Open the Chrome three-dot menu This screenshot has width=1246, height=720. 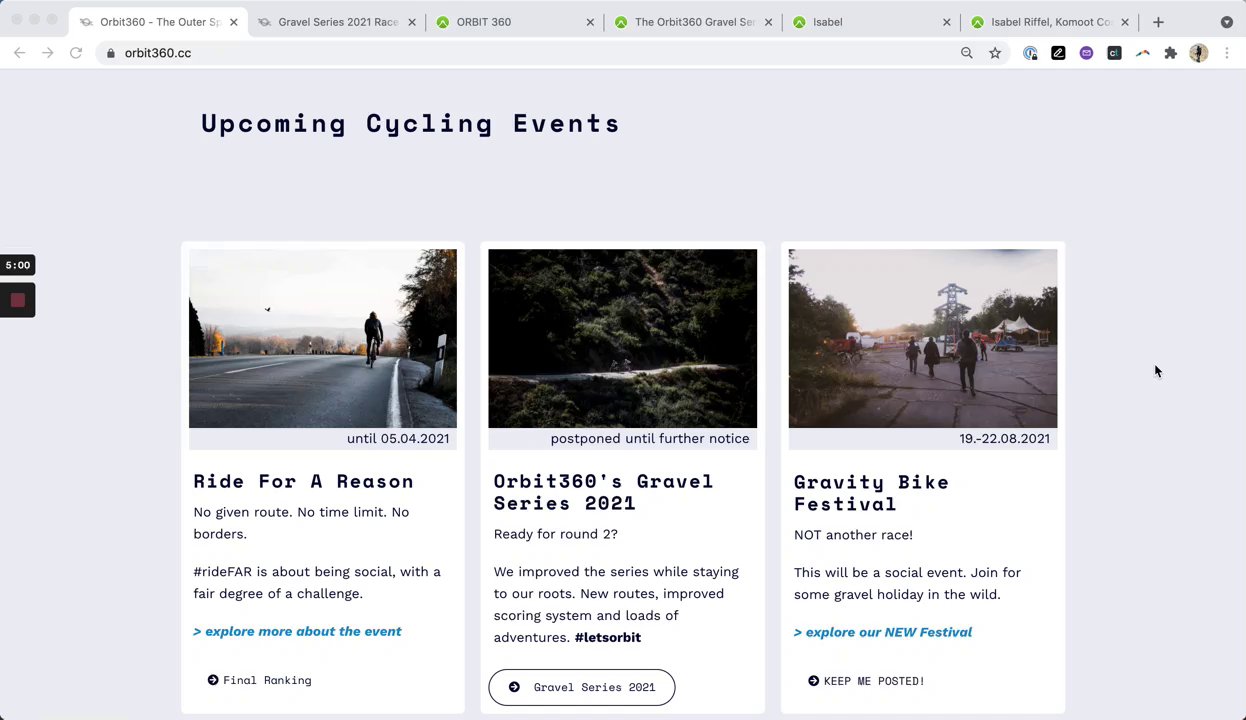(1227, 53)
